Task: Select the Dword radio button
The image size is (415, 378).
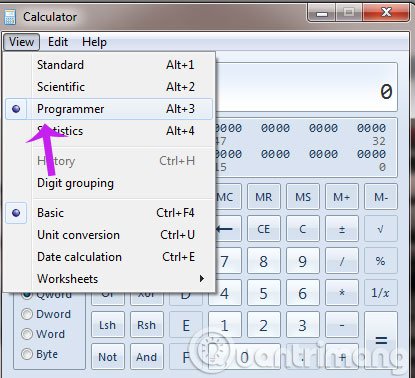Action: click(27, 314)
